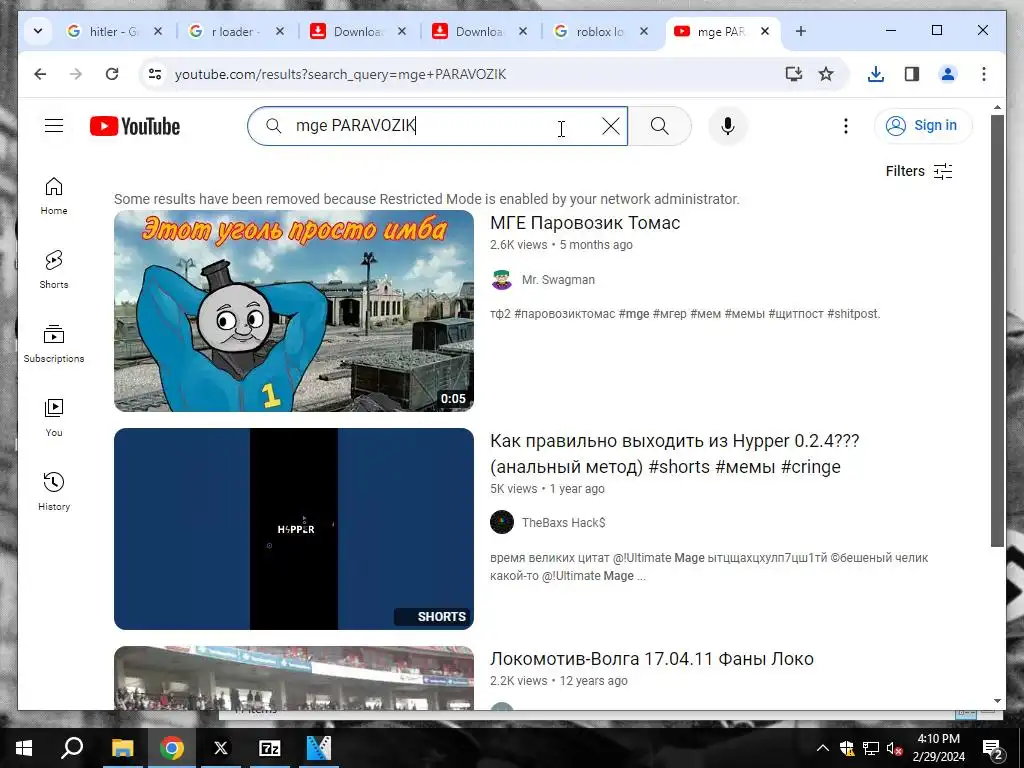Viewport: 1024px width, 768px height.
Task: Open the notification center
Action: click(991, 749)
